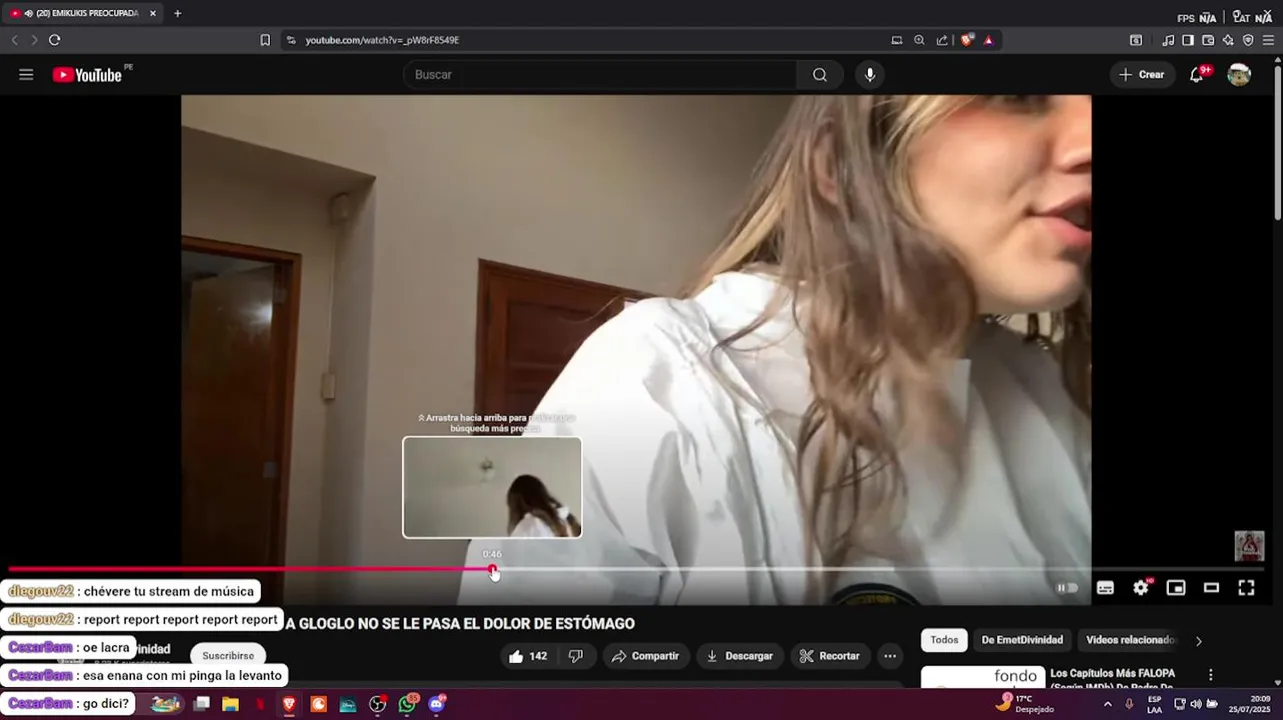Open the browser music playlist icon

tap(1168, 40)
